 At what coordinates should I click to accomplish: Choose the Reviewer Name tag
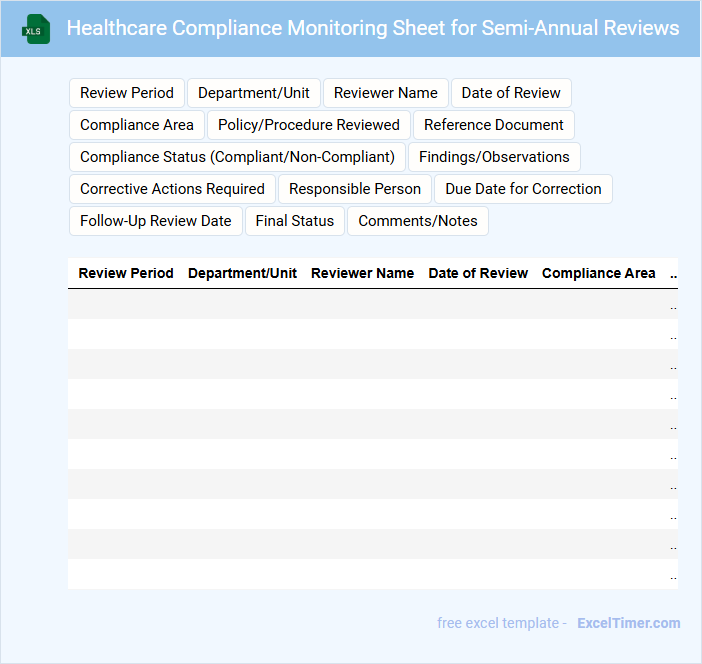click(385, 93)
